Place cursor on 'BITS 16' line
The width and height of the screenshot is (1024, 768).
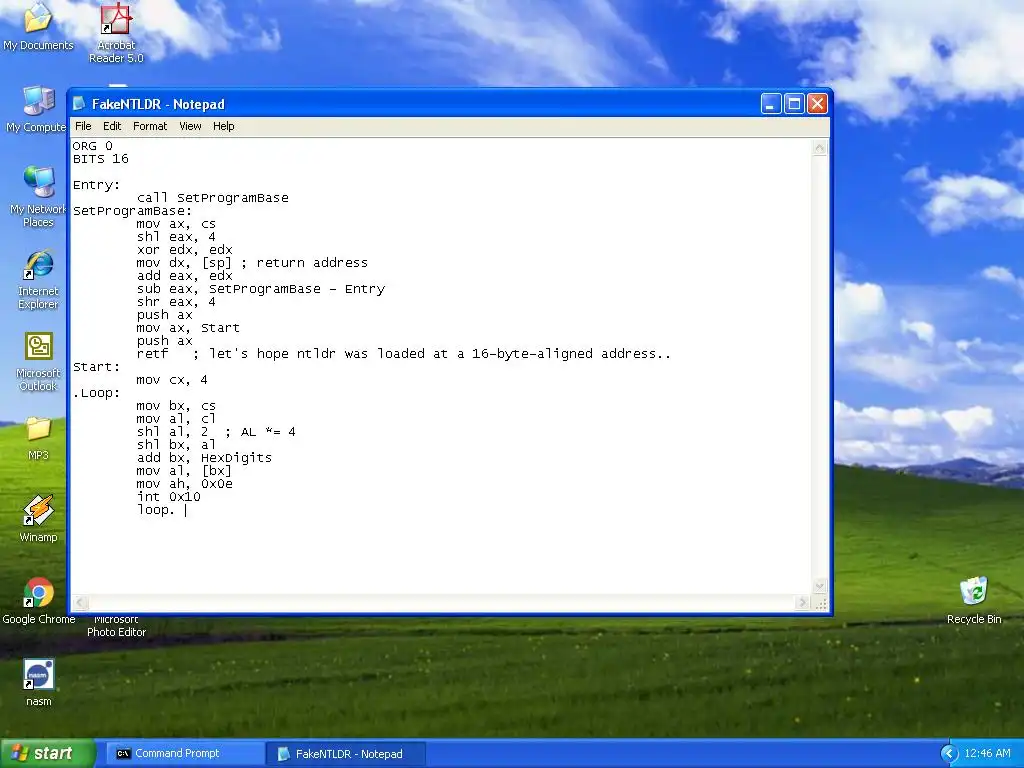click(x=101, y=159)
